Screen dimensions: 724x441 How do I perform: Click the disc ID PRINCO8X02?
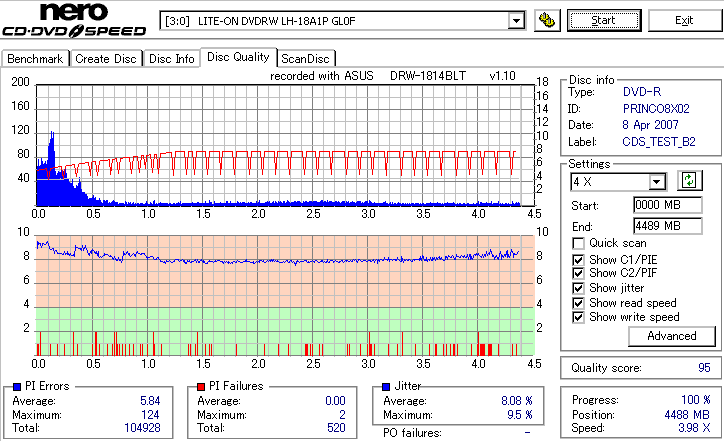[656, 109]
